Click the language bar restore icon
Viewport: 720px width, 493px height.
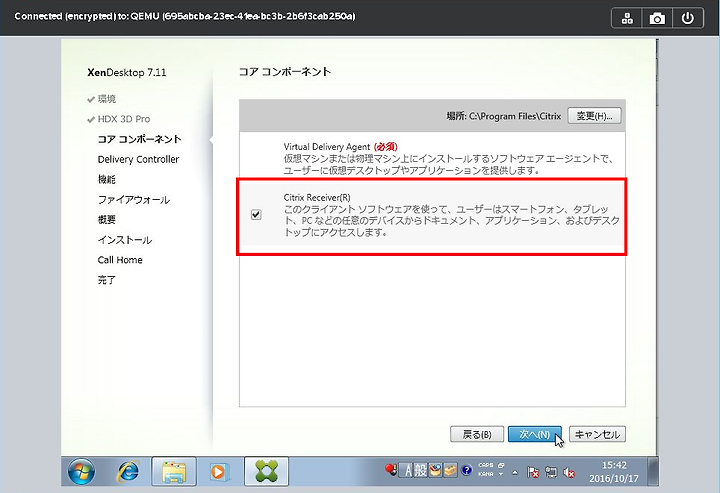501,465
